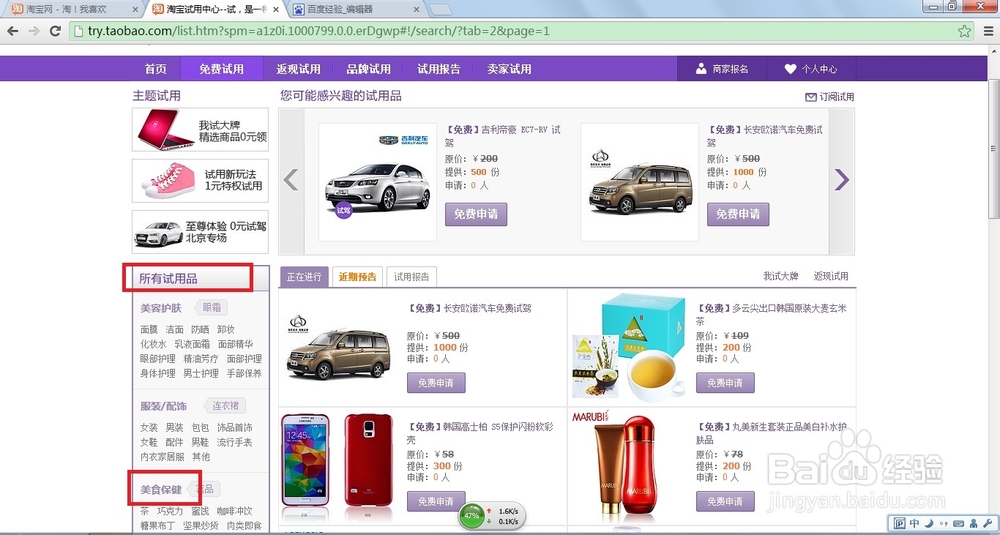This screenshot has width=1000, height=535.
Task: Select the 面膜 subcategory
Action: tap(149, 330)
